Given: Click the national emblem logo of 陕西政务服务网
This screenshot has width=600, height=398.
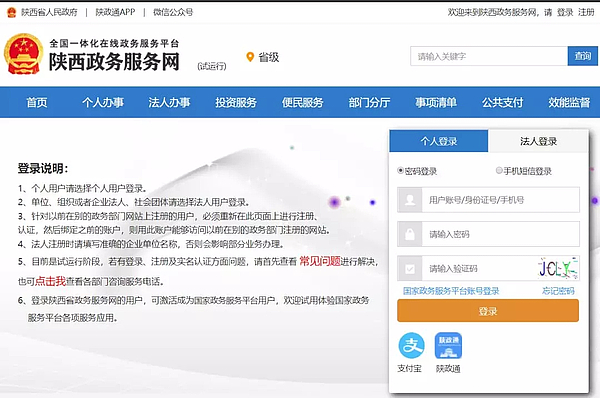Looking at the screenshot, I should (23, 54).
